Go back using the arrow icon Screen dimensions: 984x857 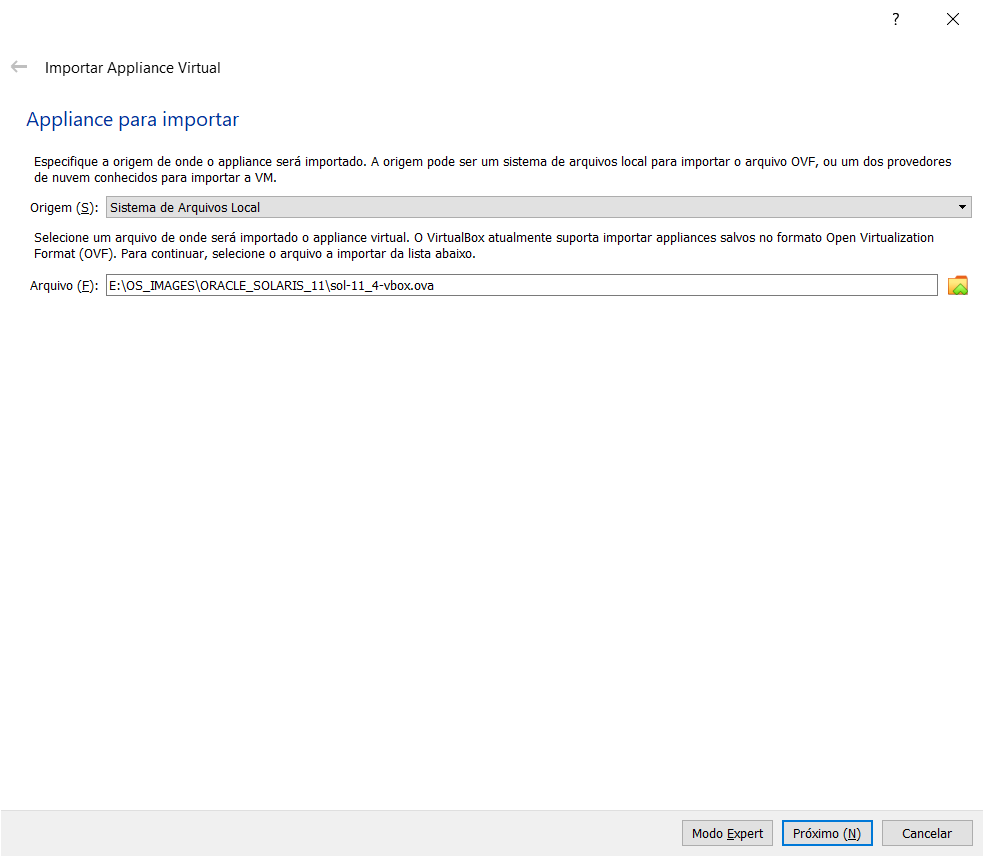click(19, 67)
